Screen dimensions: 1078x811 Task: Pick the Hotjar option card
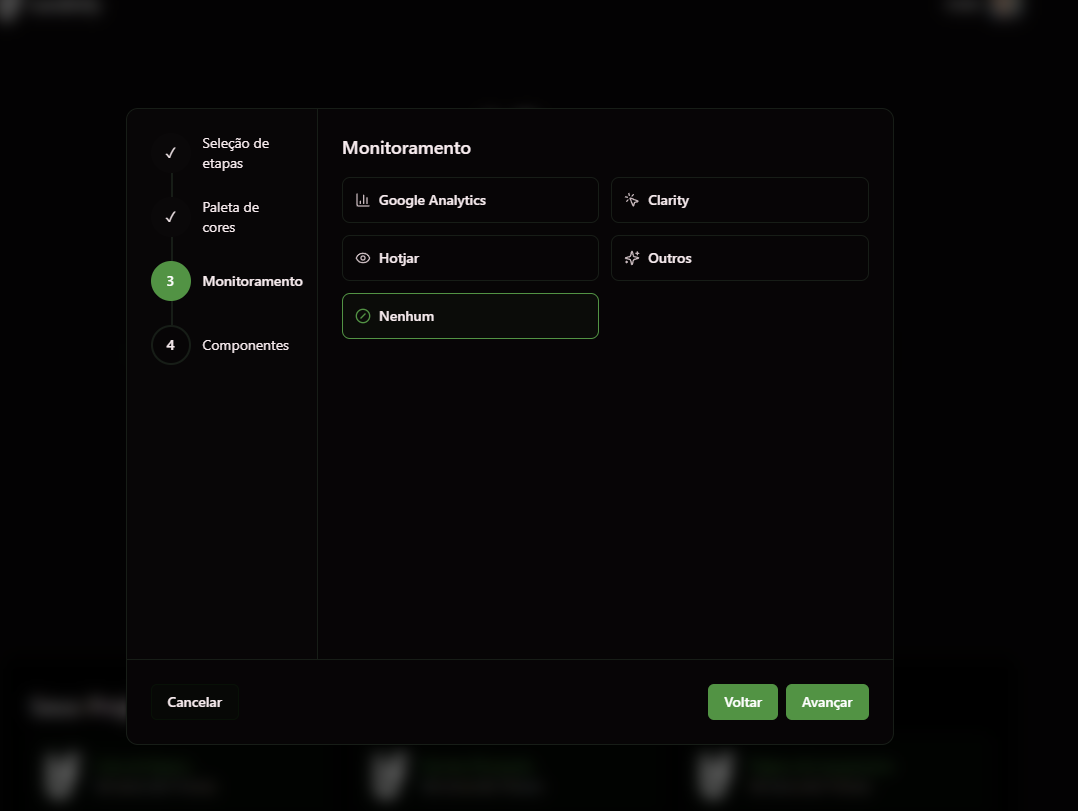(470, 258)
